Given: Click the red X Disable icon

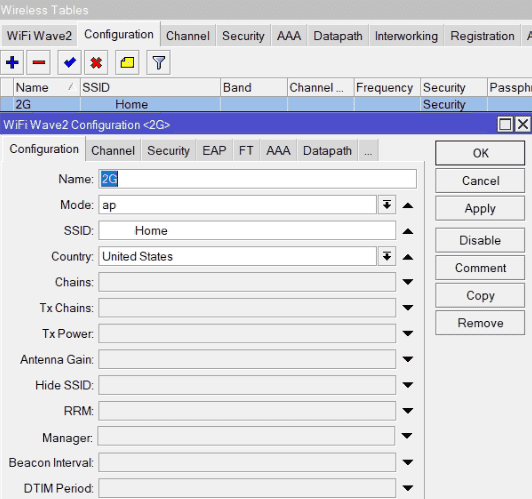Looking at the screenshot, I should pyautogui.click(x=96, y=62).
